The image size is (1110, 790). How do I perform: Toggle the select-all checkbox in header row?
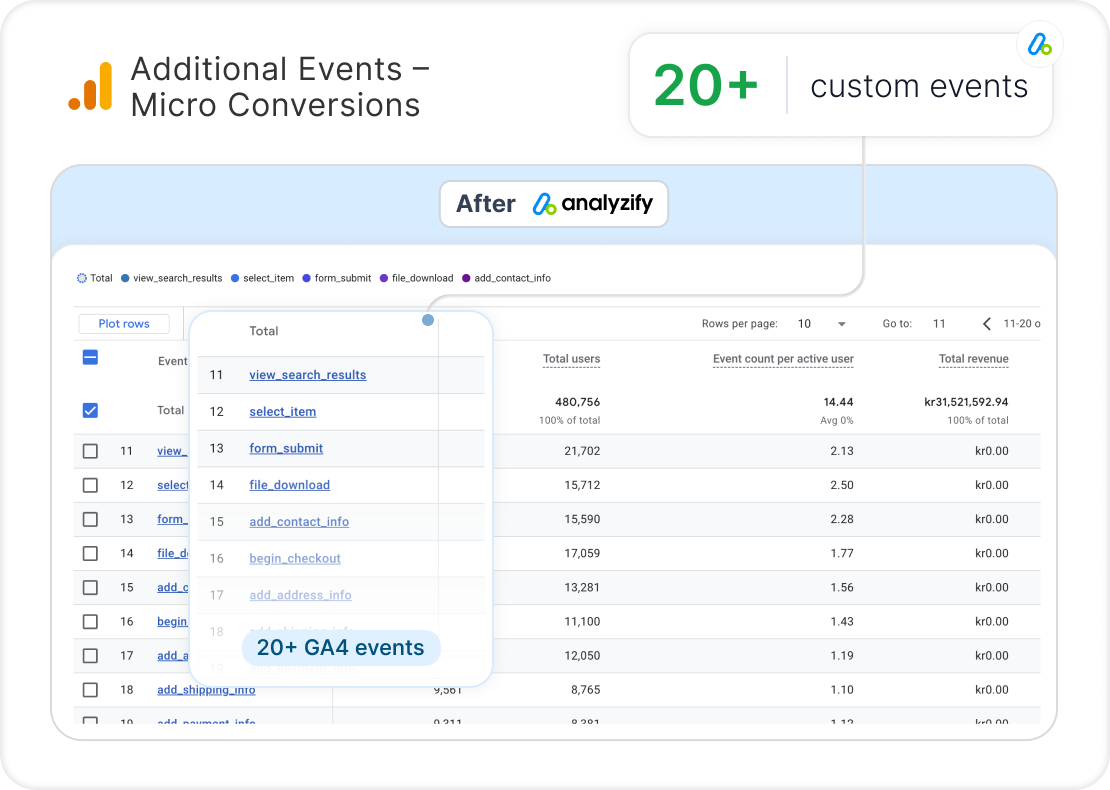pyautogui.click(x=90, y=357)
